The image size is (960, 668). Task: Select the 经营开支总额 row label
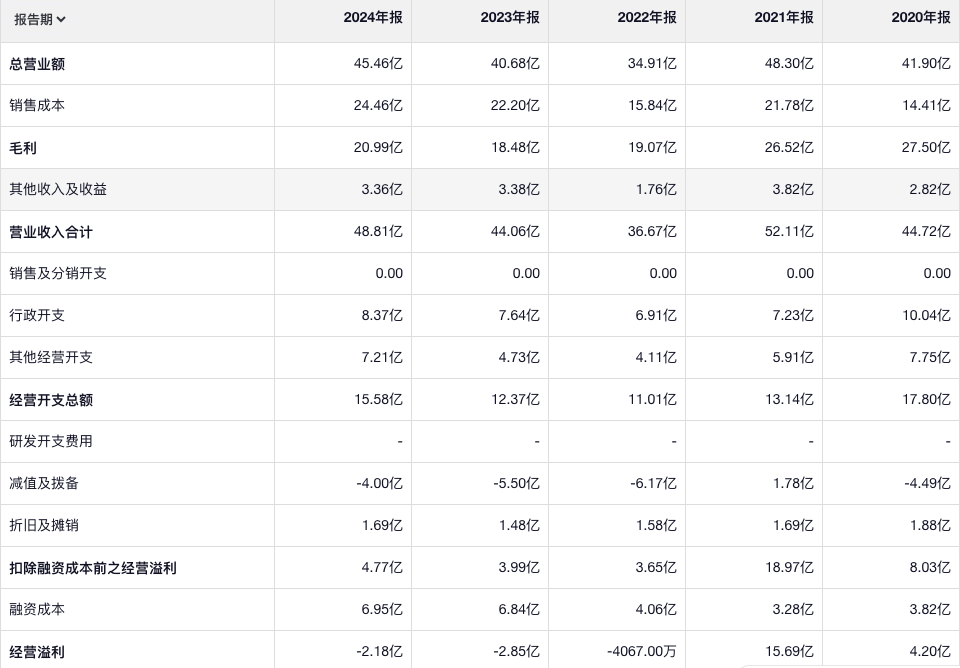[51, 400]
